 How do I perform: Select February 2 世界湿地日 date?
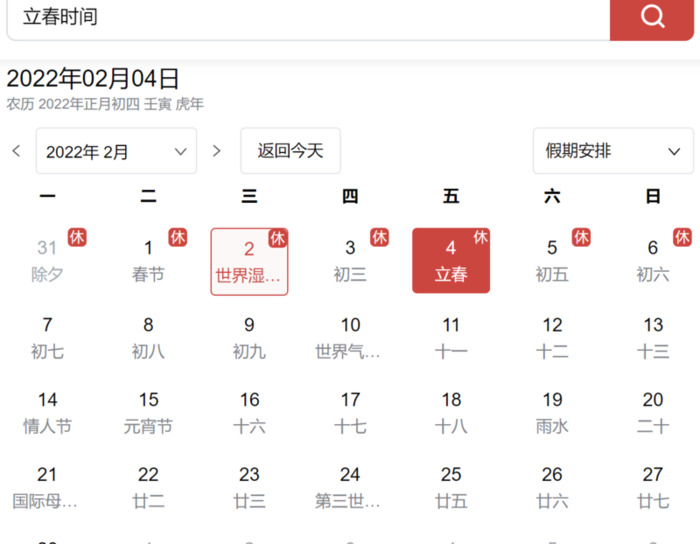click(249, 261)
